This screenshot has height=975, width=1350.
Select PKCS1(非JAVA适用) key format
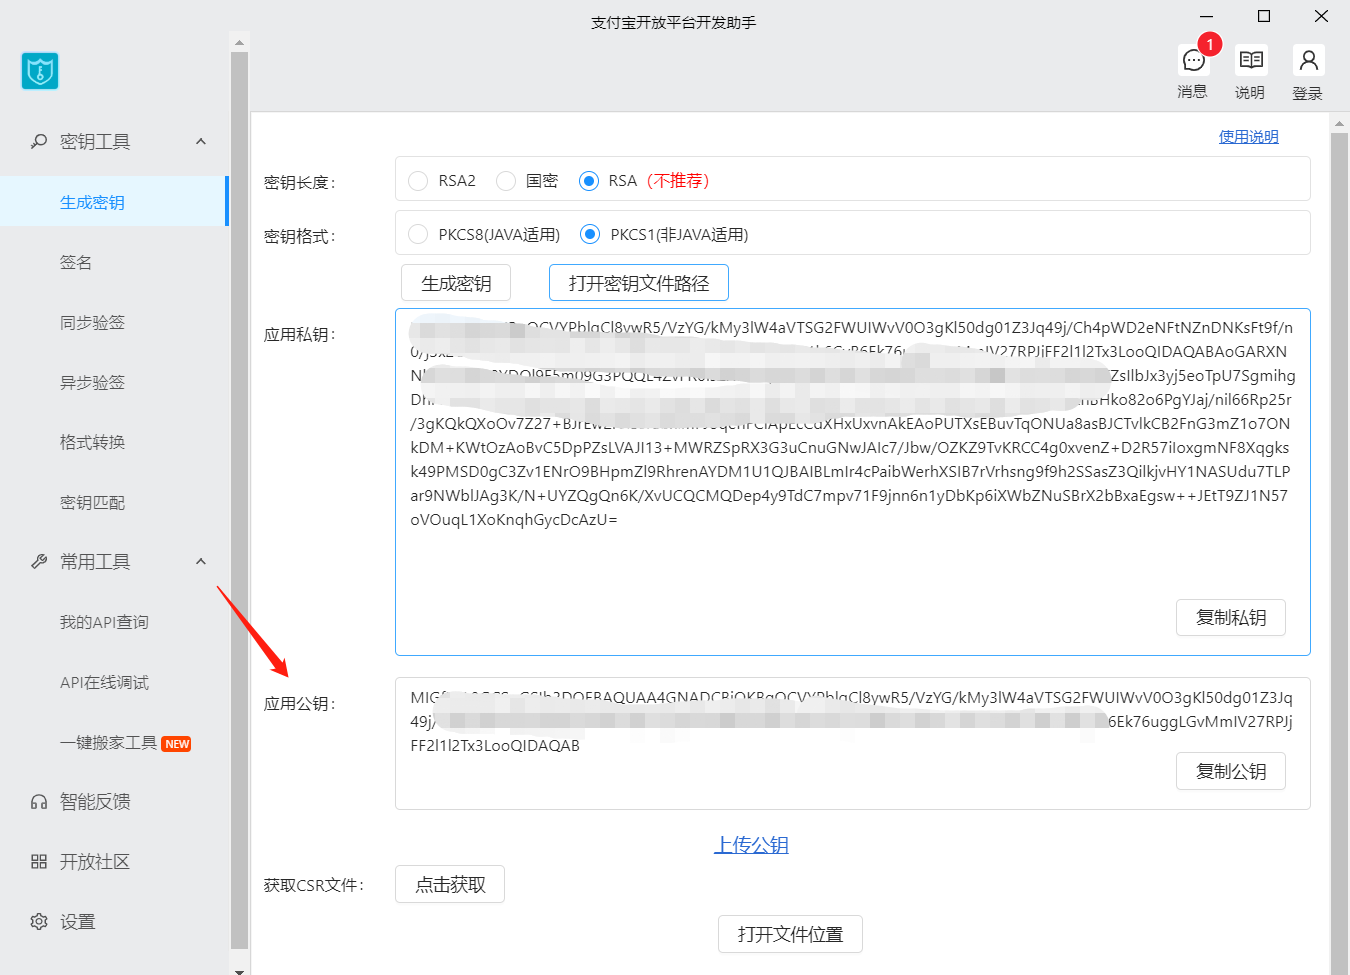coord(590,234)
